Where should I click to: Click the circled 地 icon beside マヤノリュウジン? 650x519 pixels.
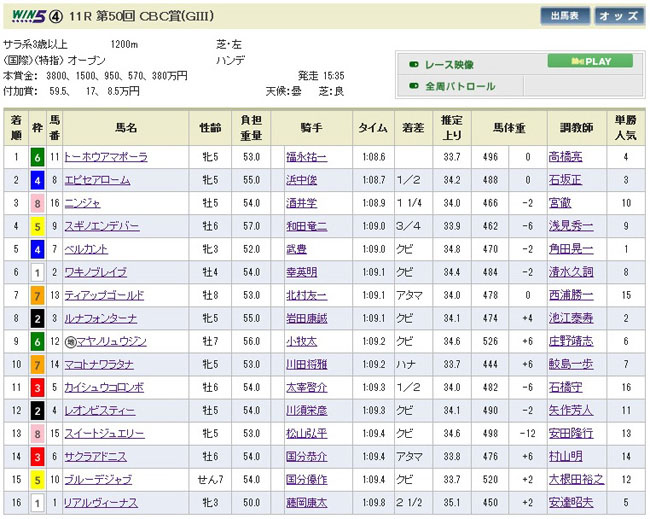[68, 341]
